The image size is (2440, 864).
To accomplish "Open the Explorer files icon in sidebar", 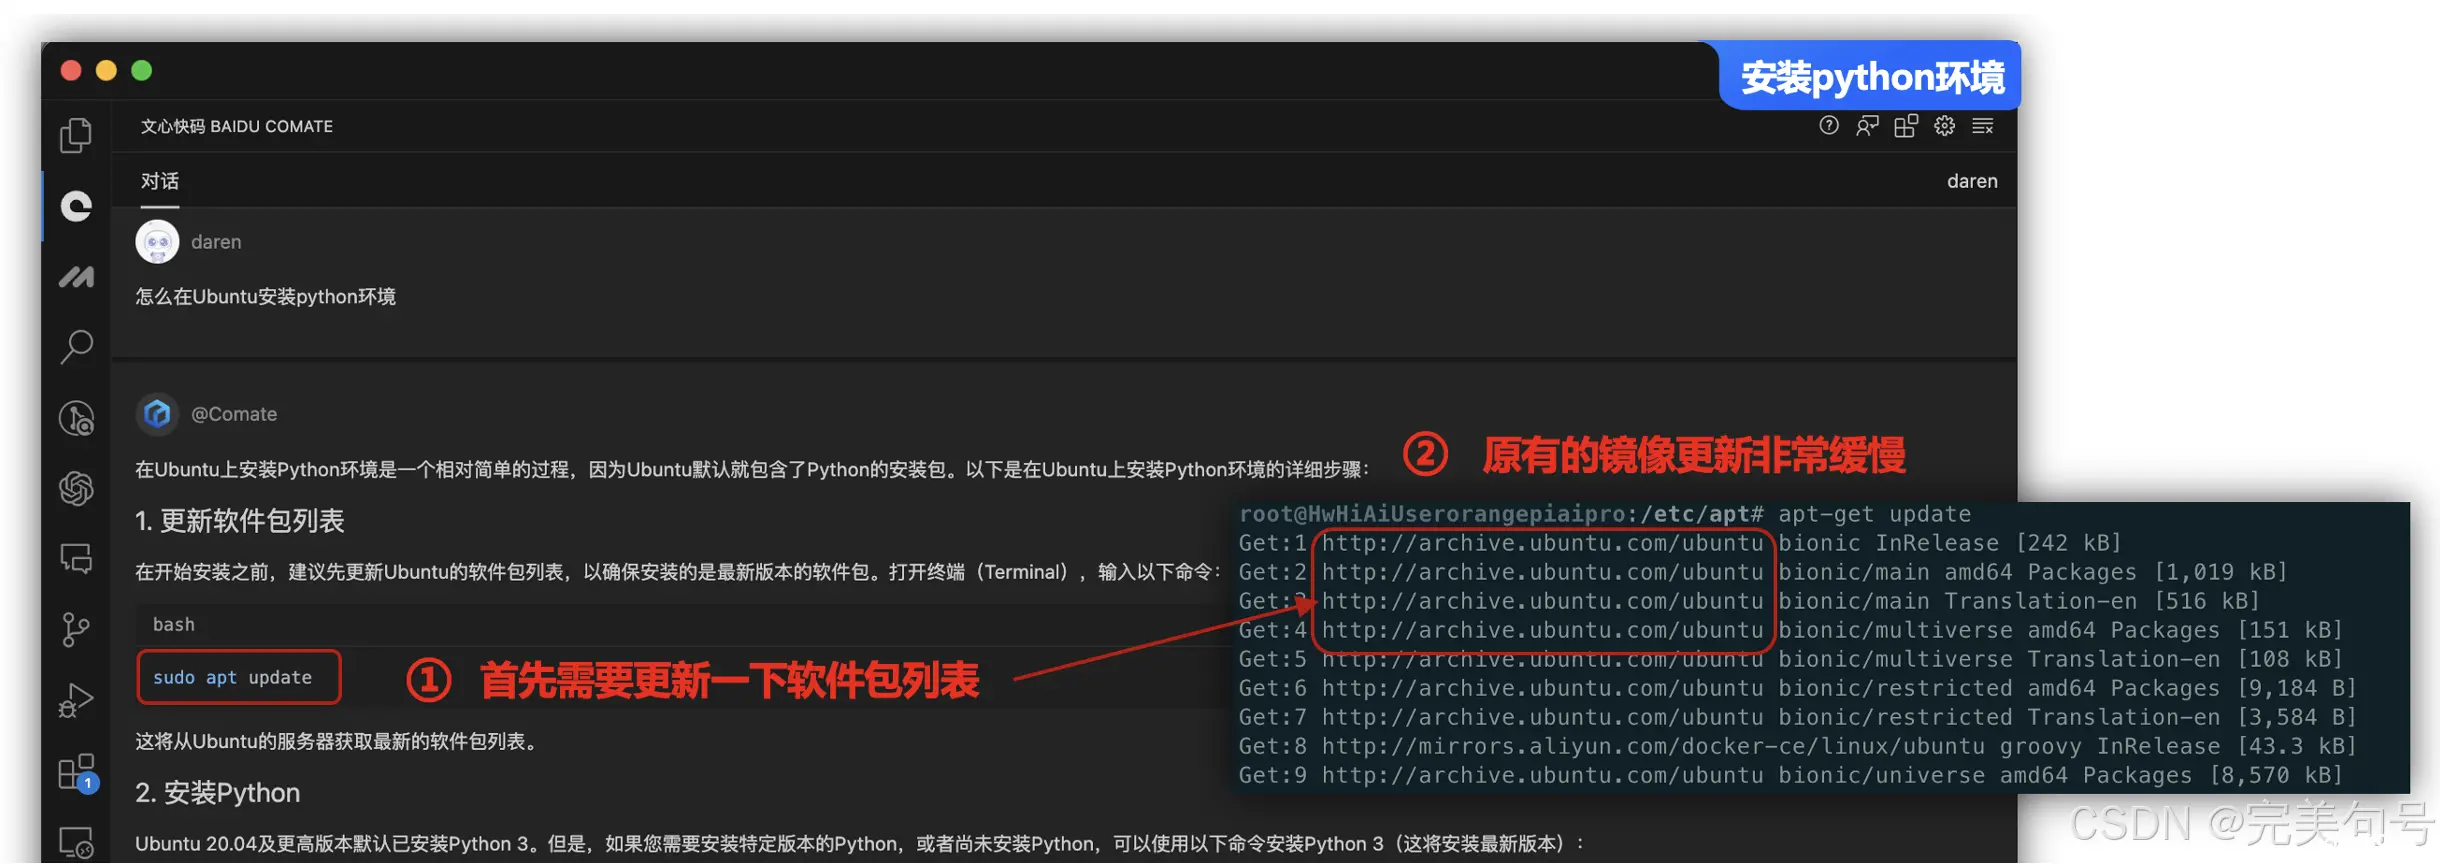I will click(76, 135).
